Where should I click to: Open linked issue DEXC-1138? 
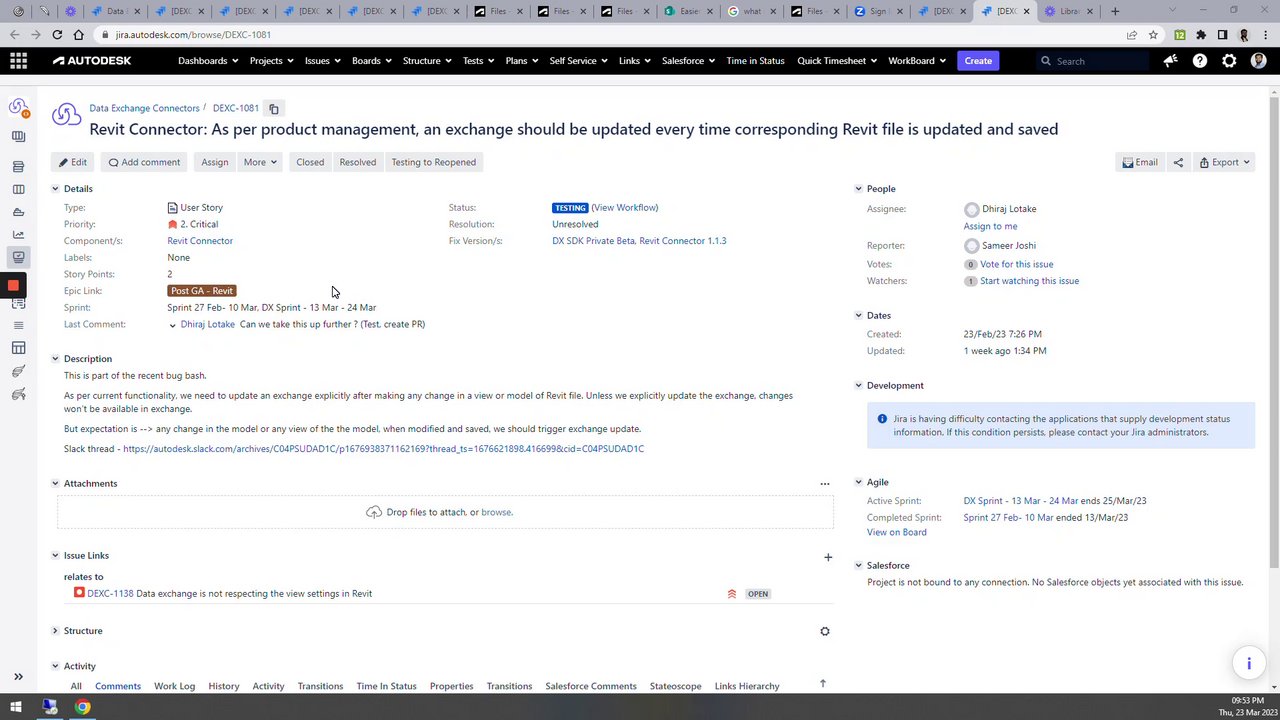pos(110,594)
